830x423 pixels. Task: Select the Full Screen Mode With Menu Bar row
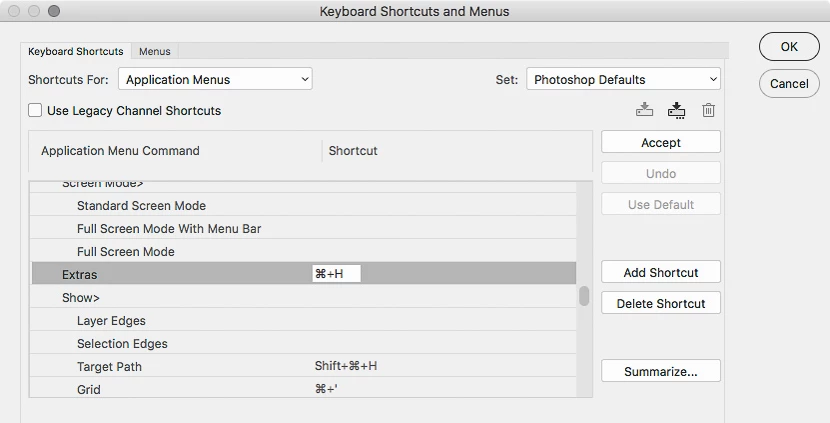[303, 228]
